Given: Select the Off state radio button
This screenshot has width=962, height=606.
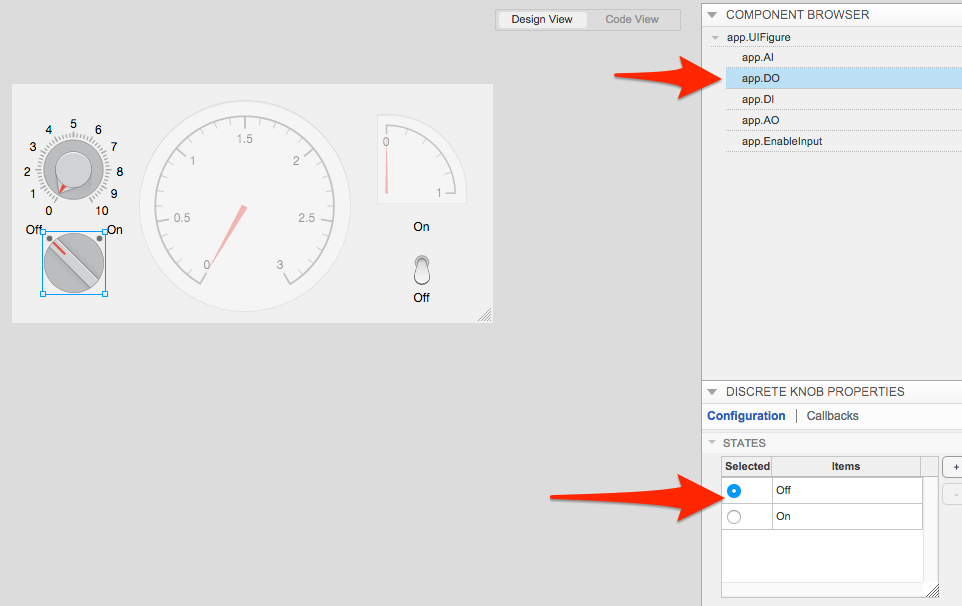Looking at the screenshot, I should pos(736,490).
